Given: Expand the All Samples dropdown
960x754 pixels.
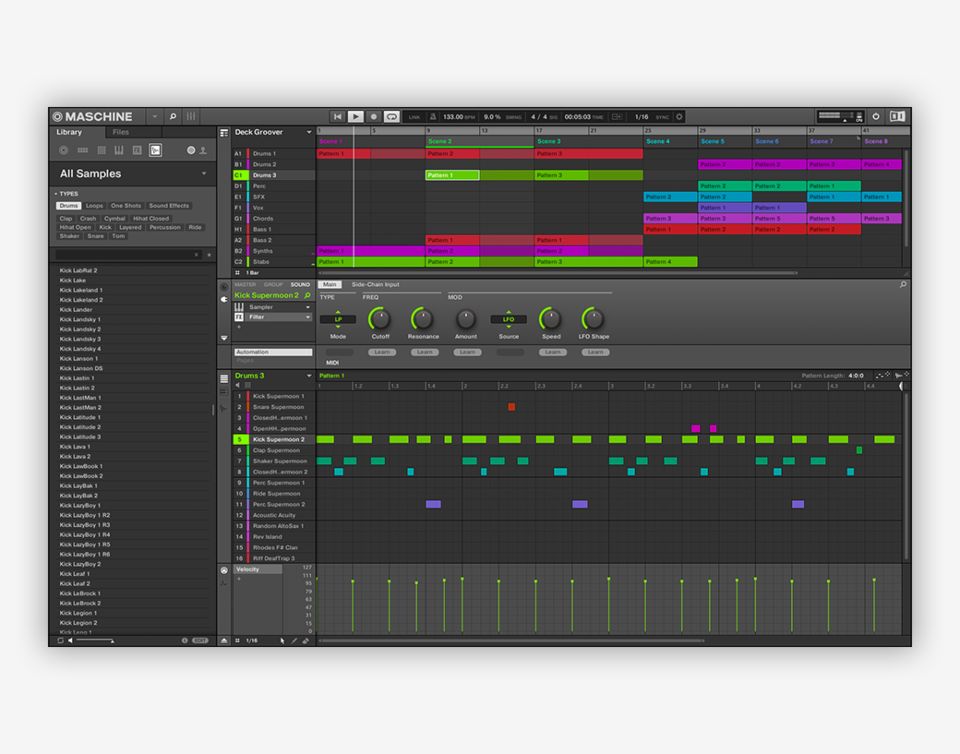Looking at the screenshot, I should 204,174.
